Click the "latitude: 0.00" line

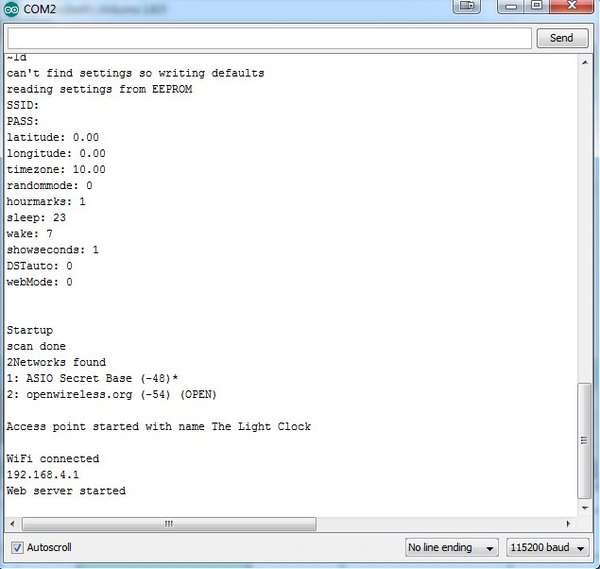53,137
